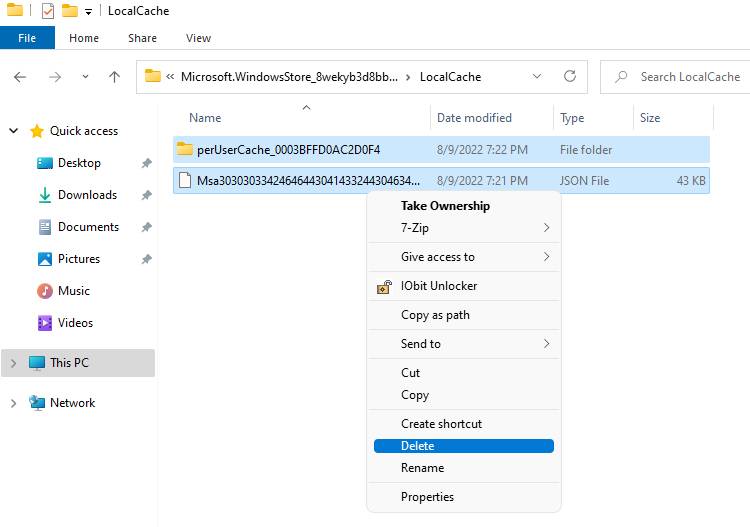Open Customize Quick Access Toolbar dropdown

click(x=88, y=12)
